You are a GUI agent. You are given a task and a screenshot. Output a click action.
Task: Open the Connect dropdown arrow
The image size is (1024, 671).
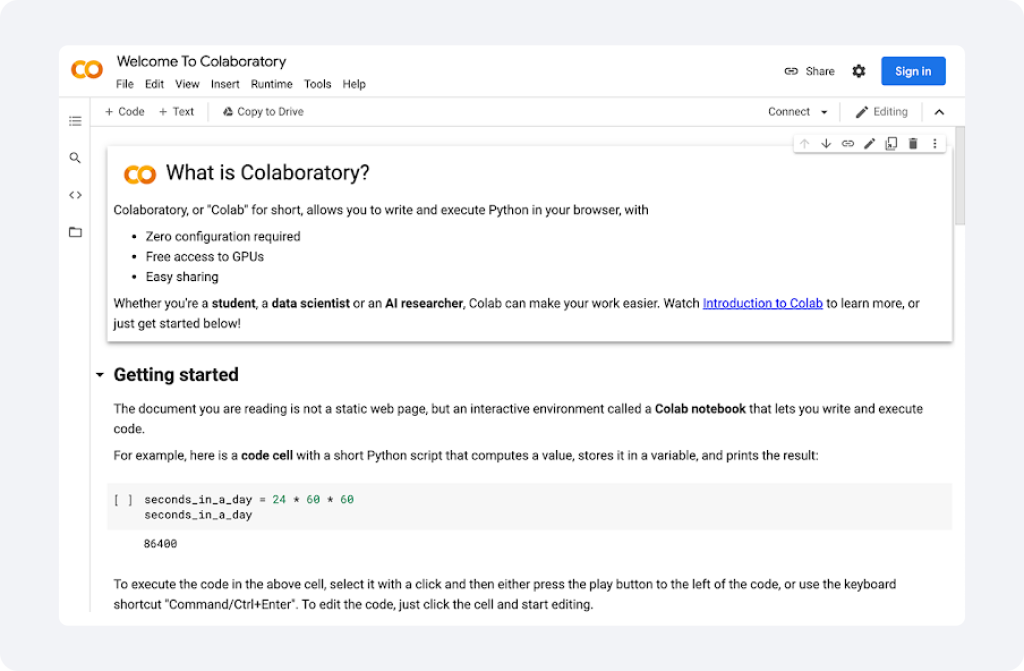click(824, 112)
